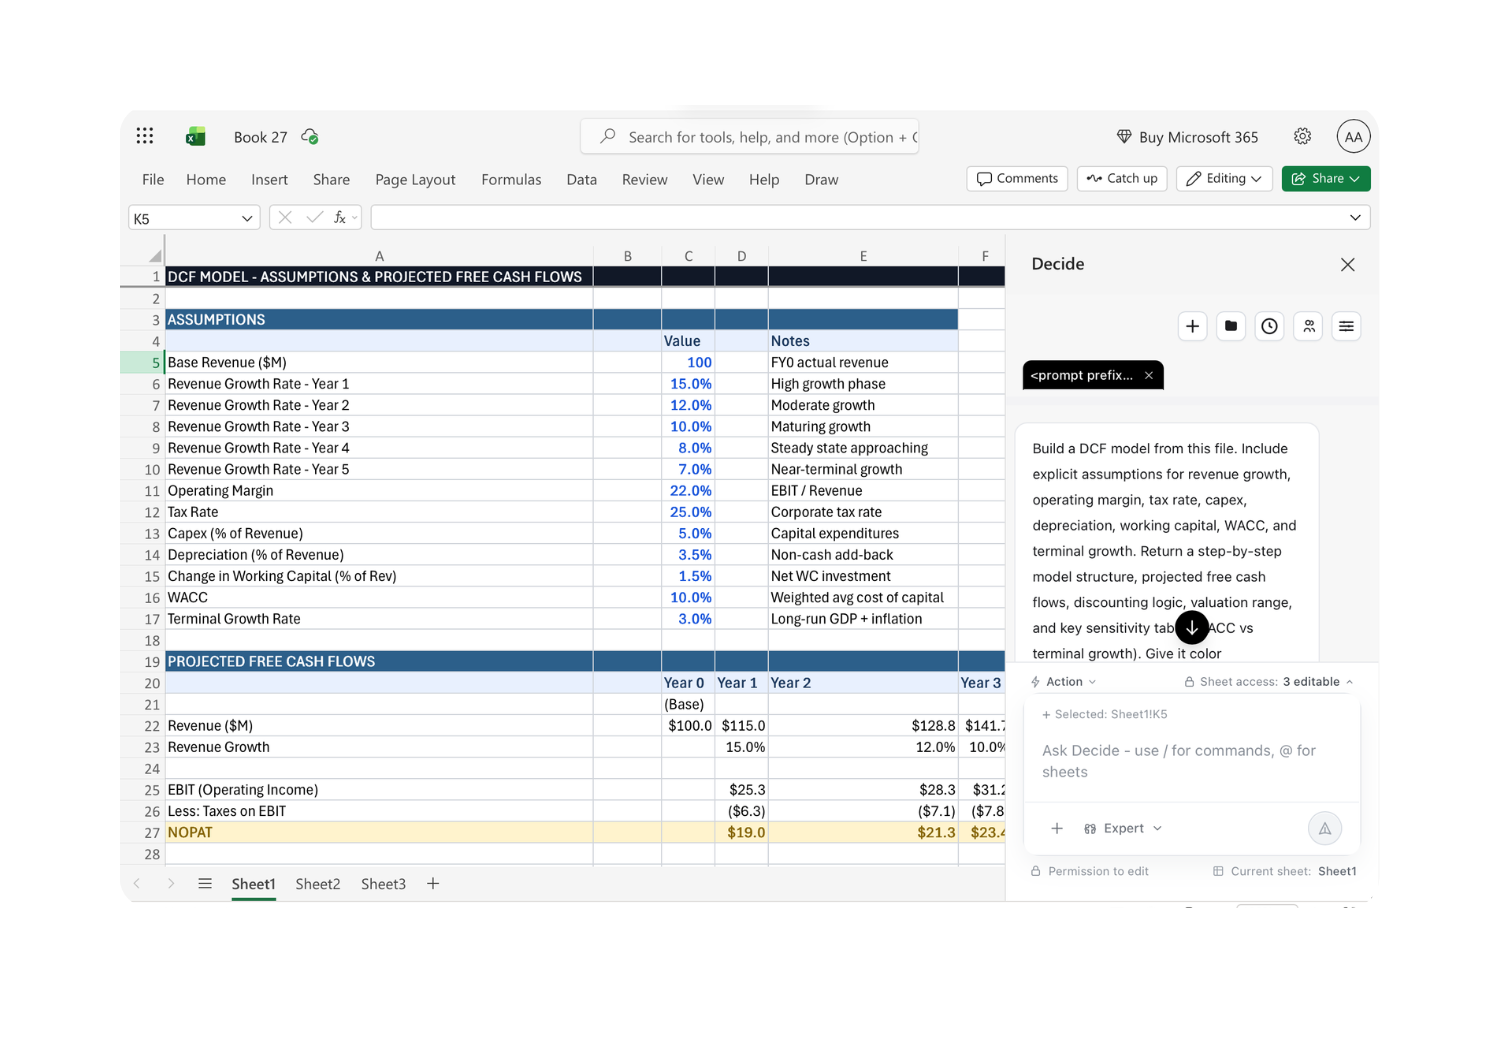Close the Decide panel
The width and height of the screenshot is (1499, 1049).
coord(1347,264)
